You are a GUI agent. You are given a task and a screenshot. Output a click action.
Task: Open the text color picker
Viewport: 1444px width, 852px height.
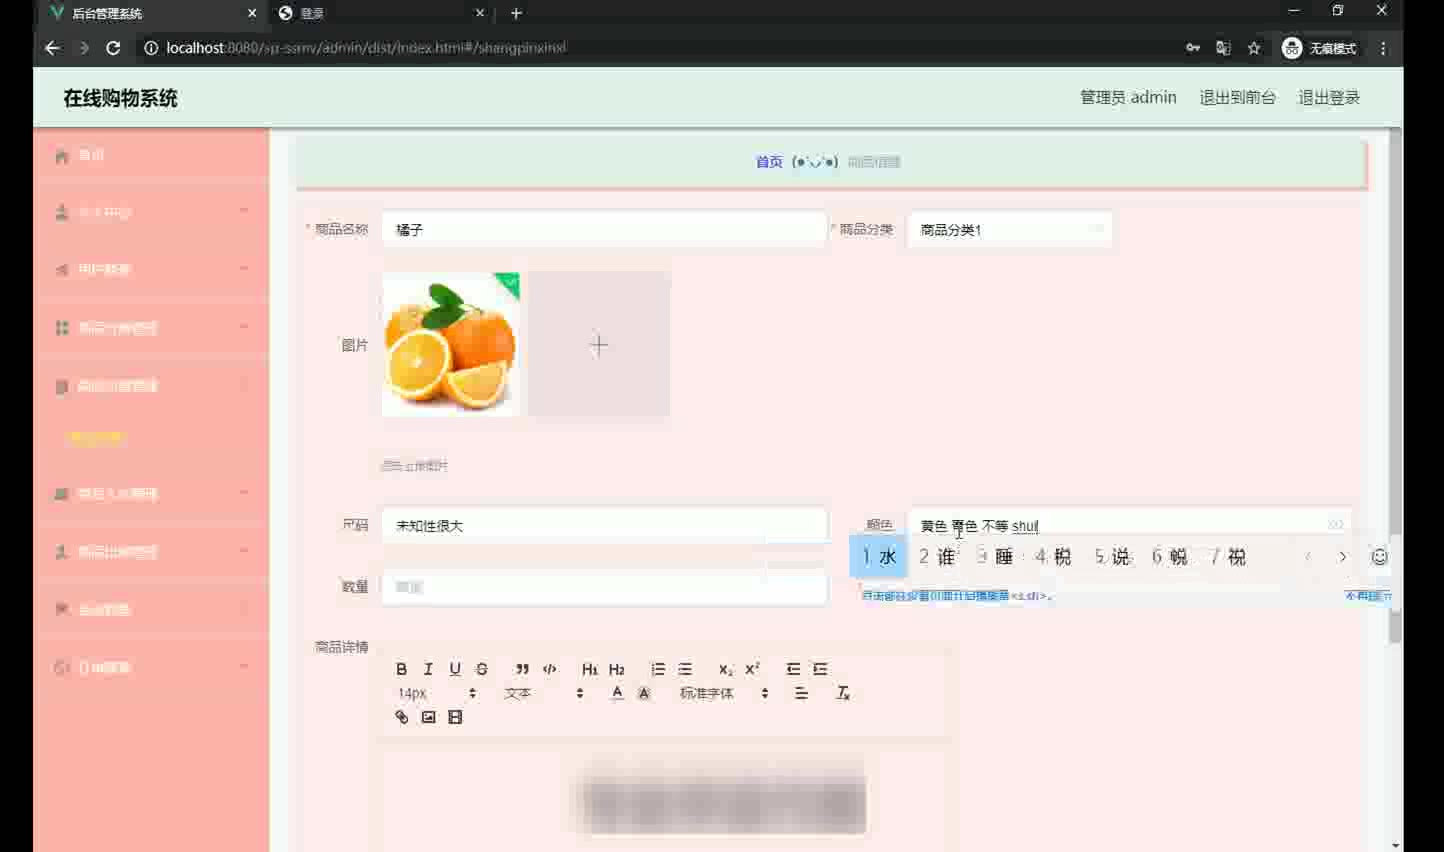(617, 693)
